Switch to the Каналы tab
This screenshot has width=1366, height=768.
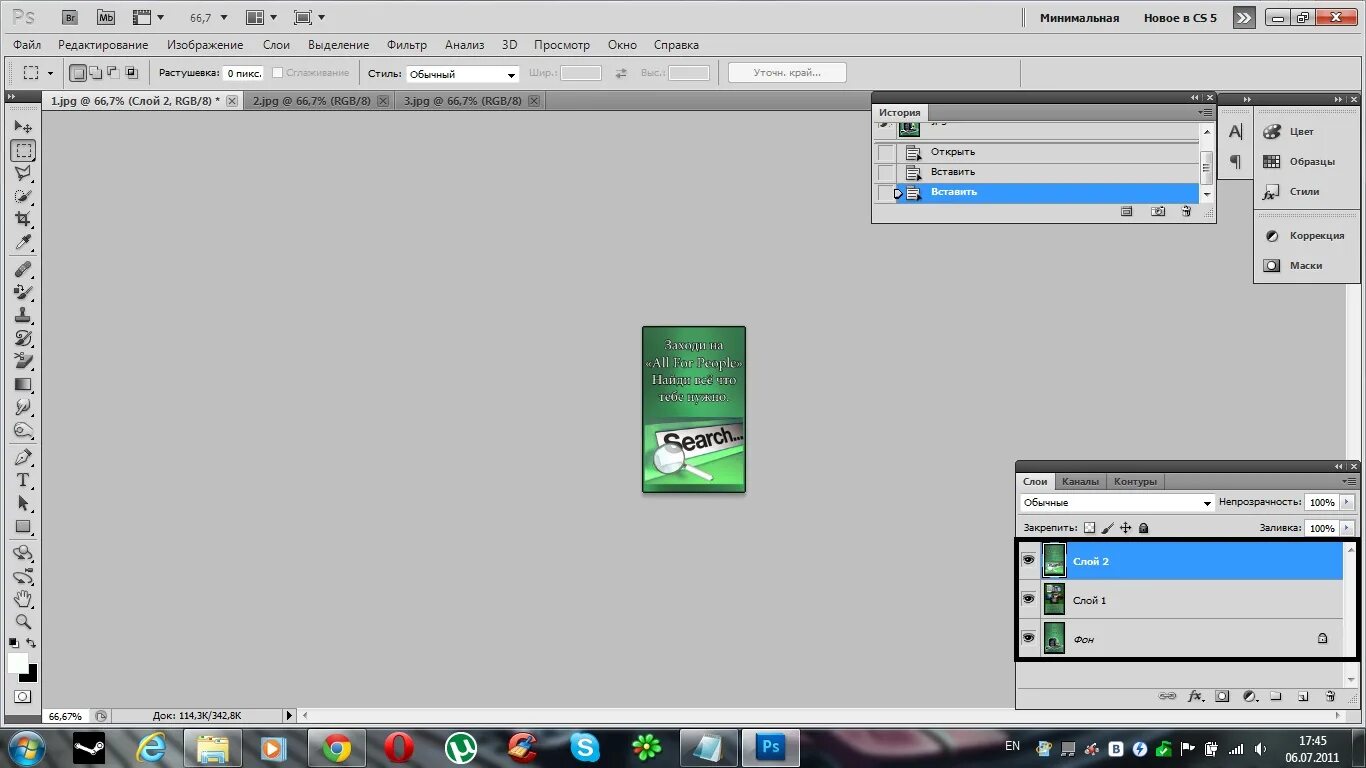tap(1080, 482)
